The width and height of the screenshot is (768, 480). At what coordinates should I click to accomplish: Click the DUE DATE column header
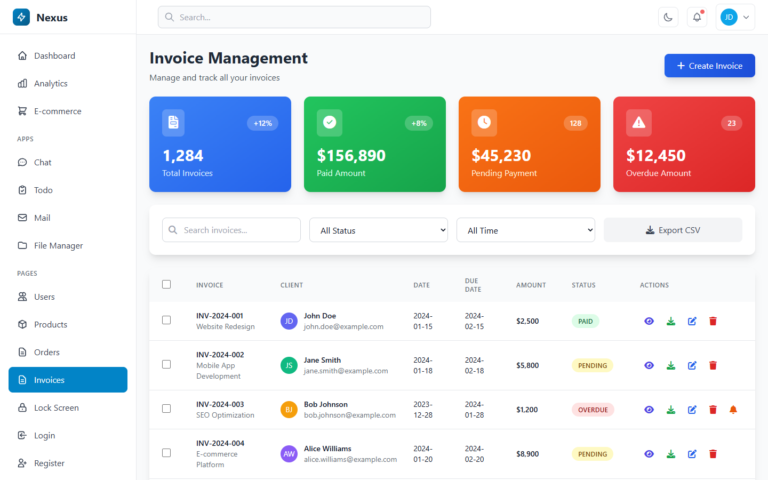[473, 285]
